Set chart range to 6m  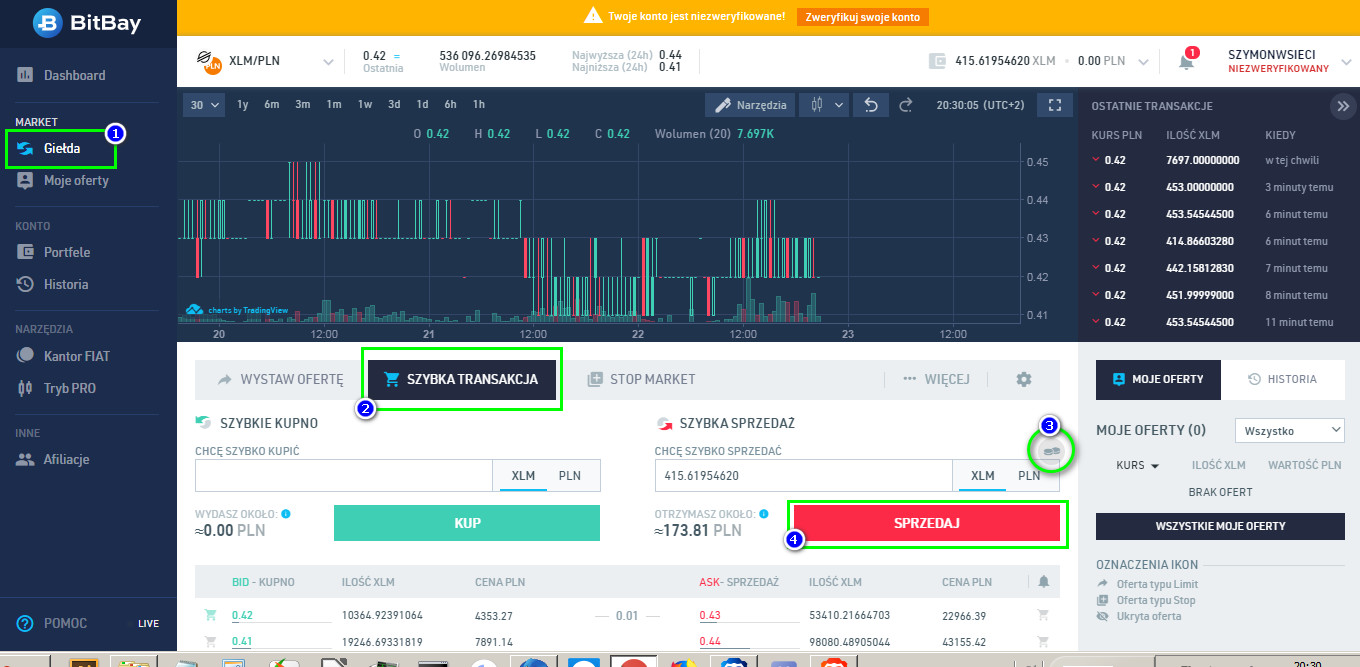coord(272,104)
